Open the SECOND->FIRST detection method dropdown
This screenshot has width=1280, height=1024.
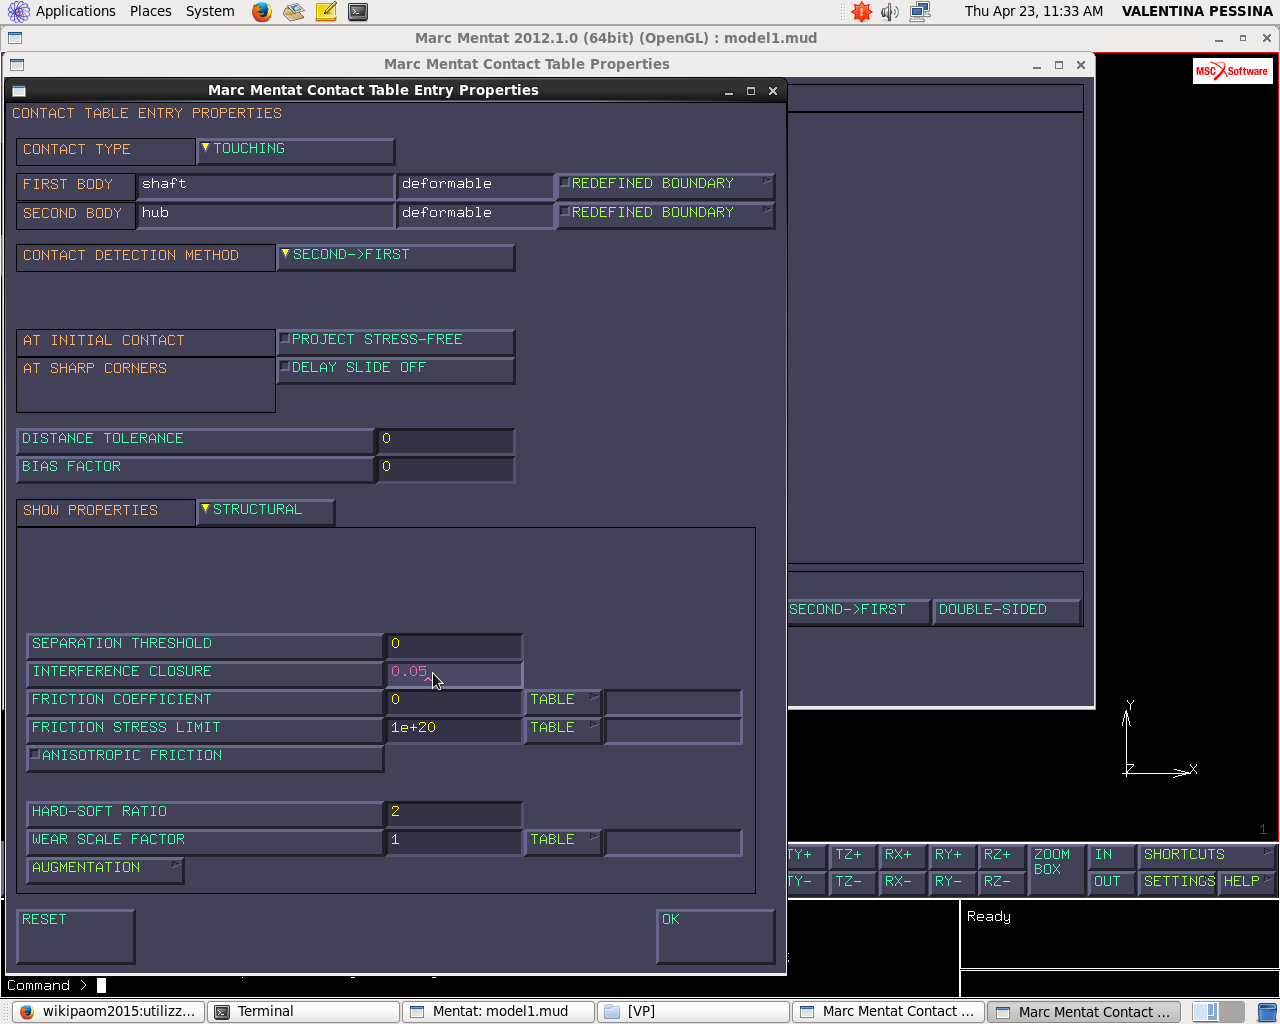(x=396, y=256)
